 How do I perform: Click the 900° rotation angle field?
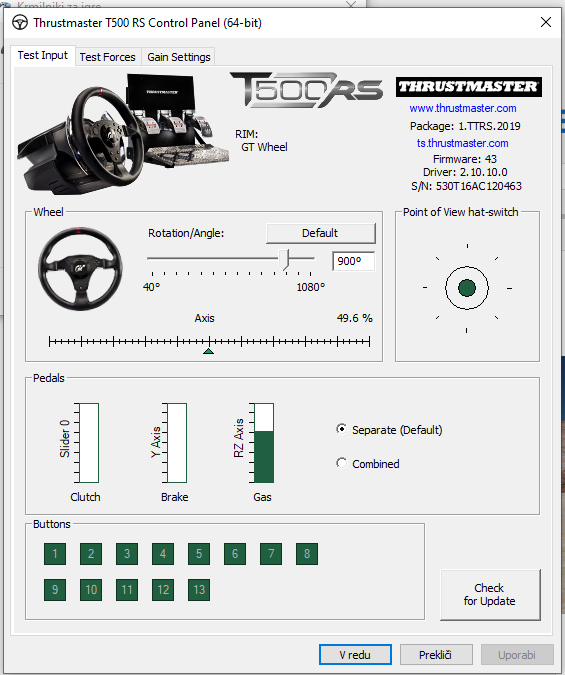(x=353, y=261)
